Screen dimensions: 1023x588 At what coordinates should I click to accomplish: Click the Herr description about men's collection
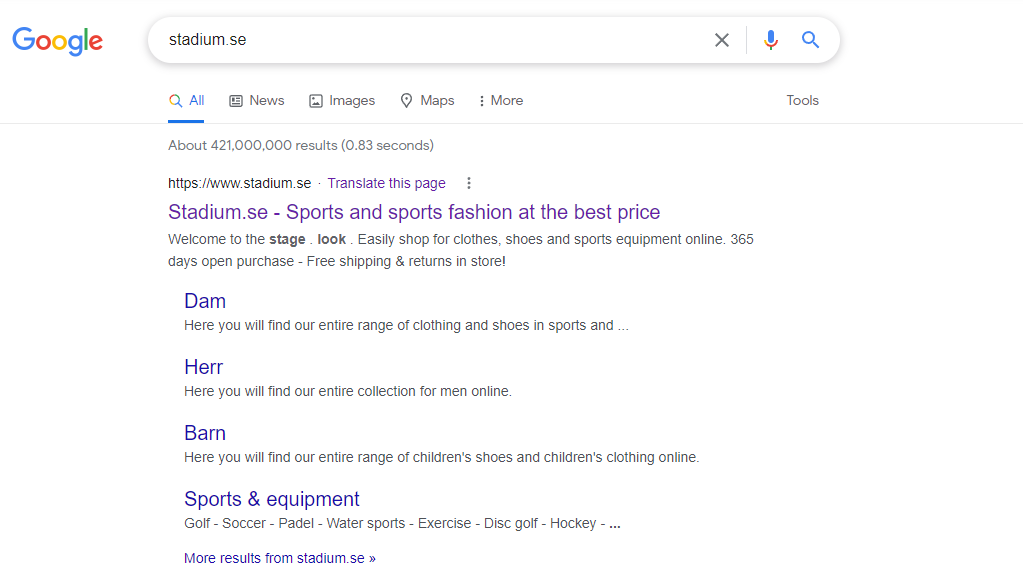point(348,392)
